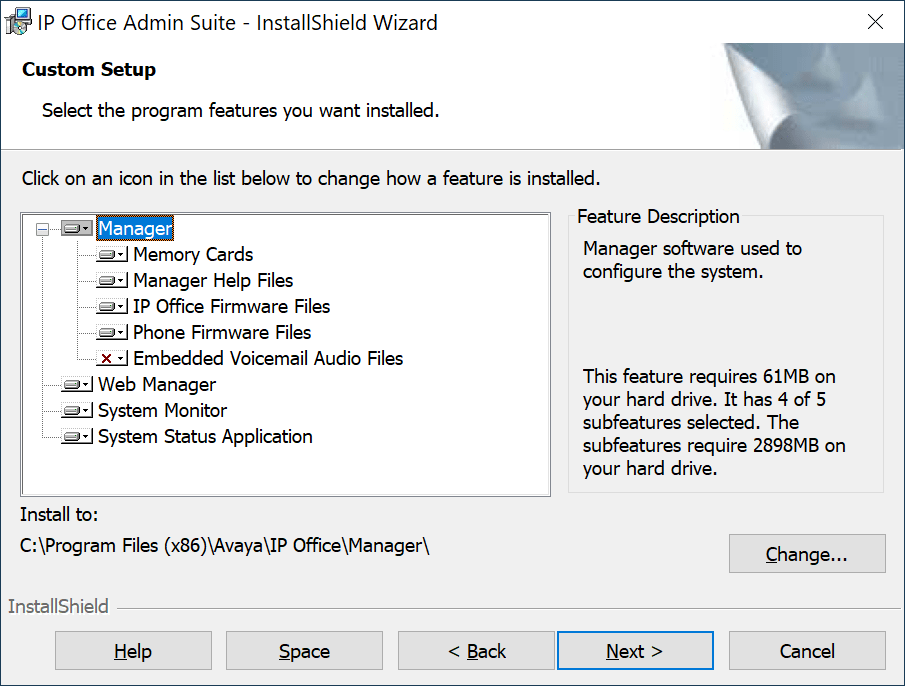Open Phone Firmware Files install dropdown icon
Image resolution: width=905 pixels, height=686 pixels.
(x=112, y=332)
